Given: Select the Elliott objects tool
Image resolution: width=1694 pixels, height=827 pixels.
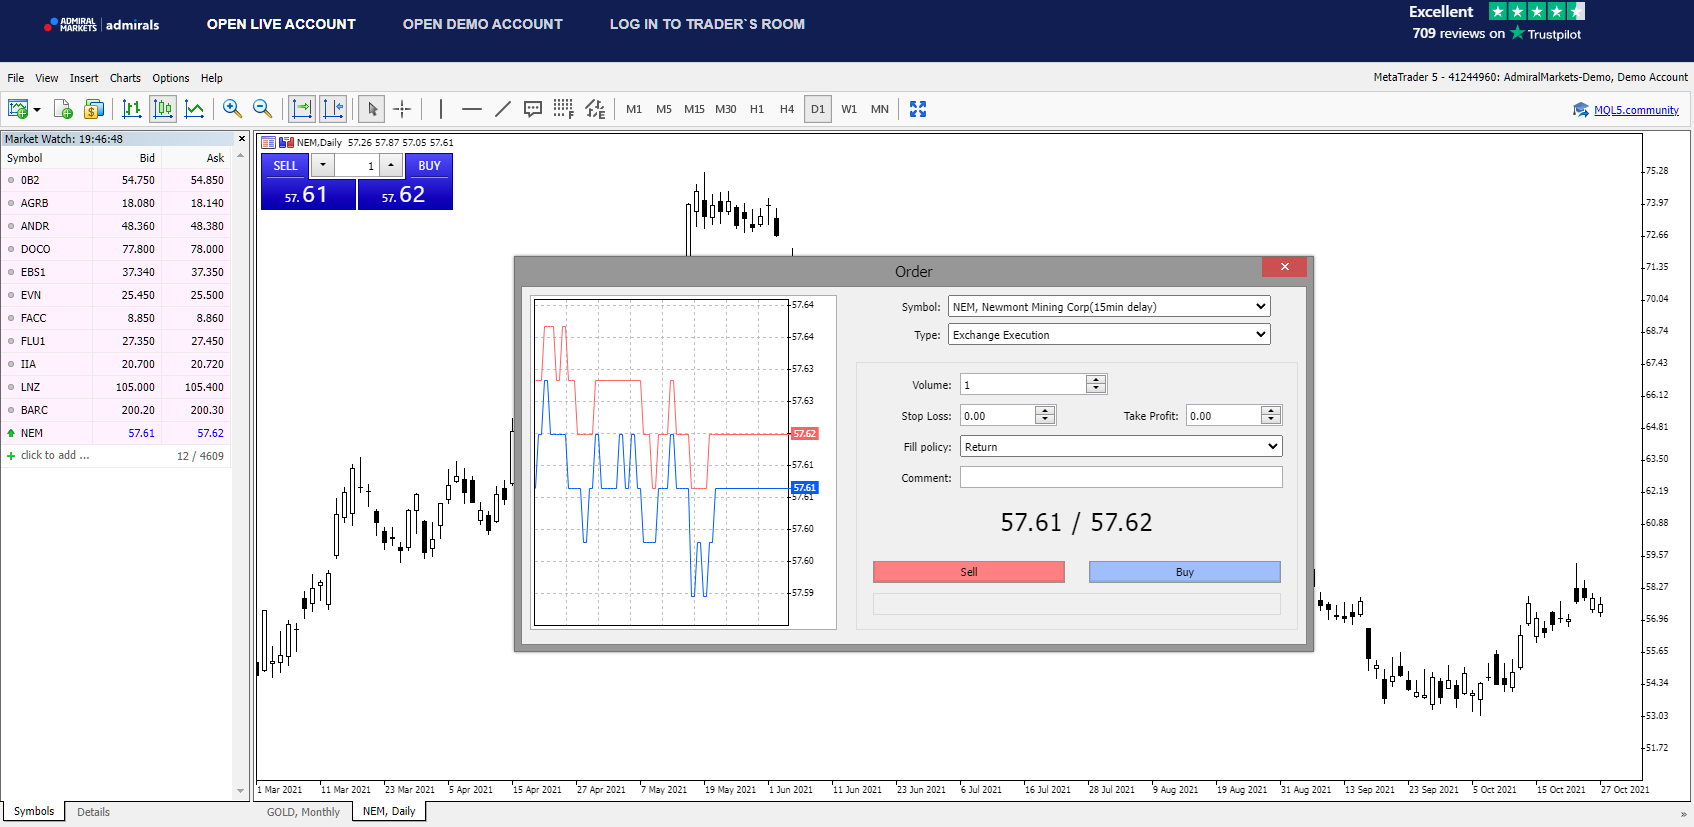Looking at the screenshot, I should click(595, 109).
